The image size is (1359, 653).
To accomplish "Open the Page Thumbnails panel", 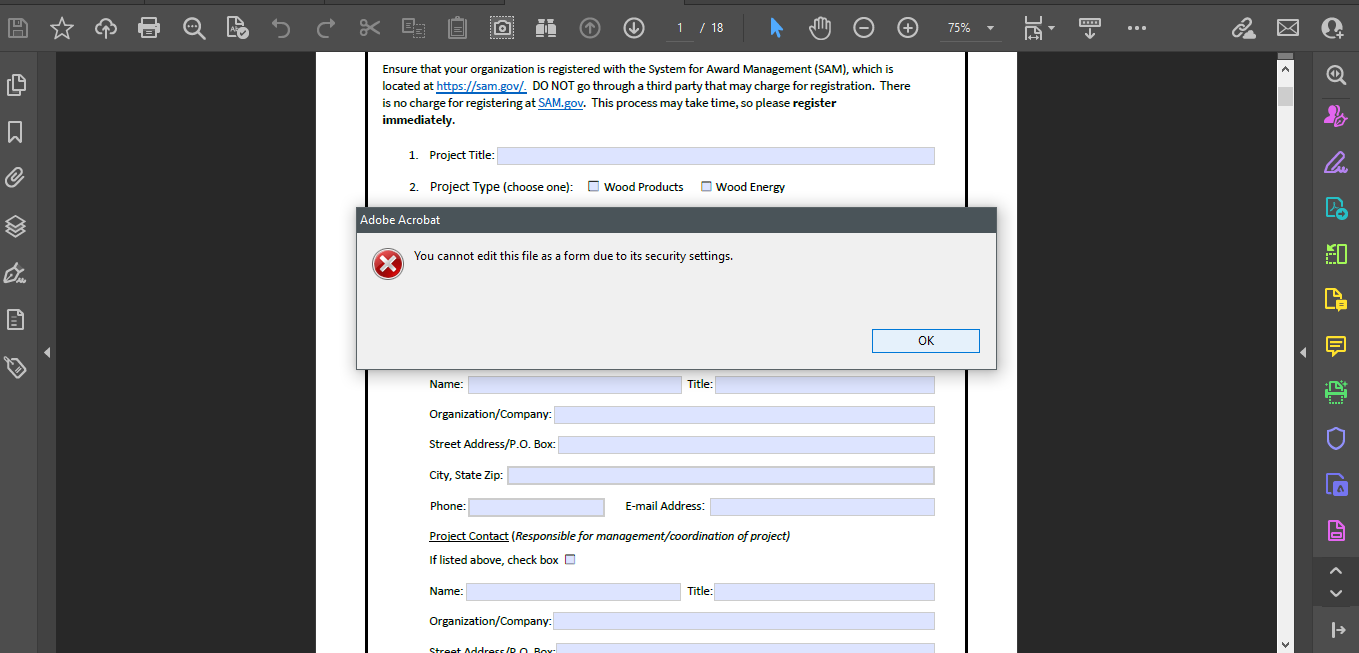I will [x=15, y=86].
